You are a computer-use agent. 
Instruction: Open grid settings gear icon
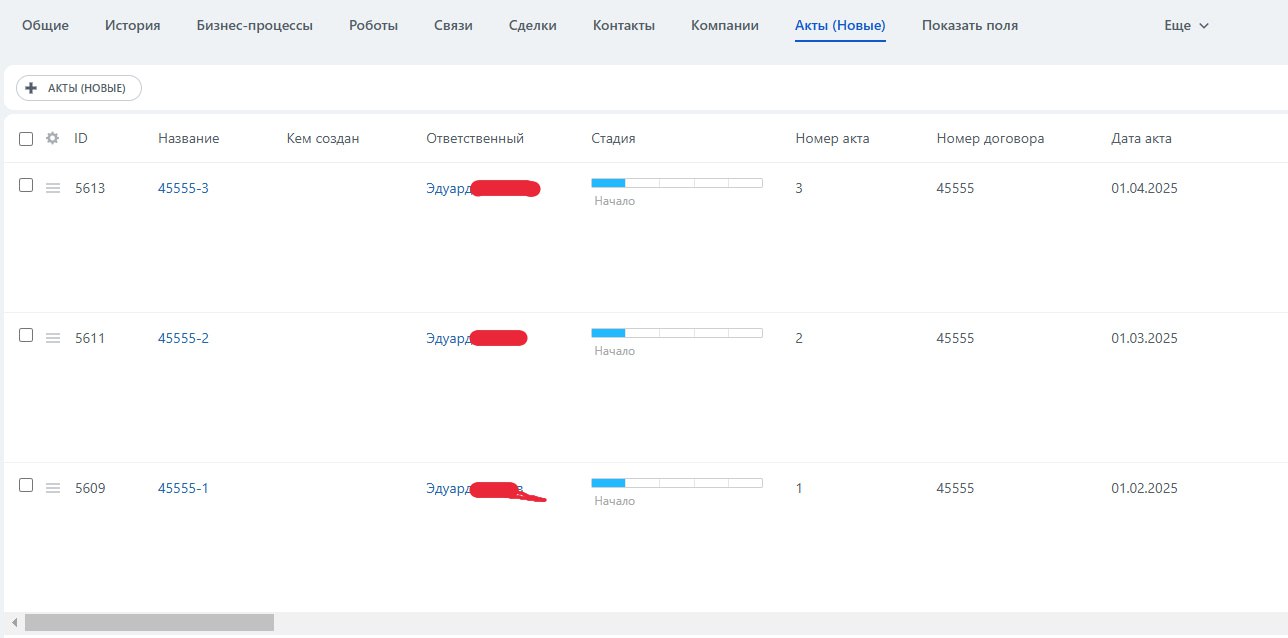pos(53,139)
